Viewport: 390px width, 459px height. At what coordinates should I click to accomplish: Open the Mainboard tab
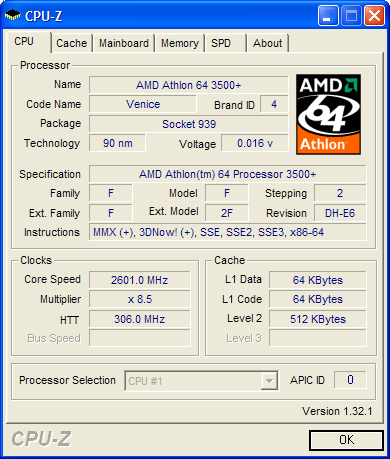coord(124,43)
